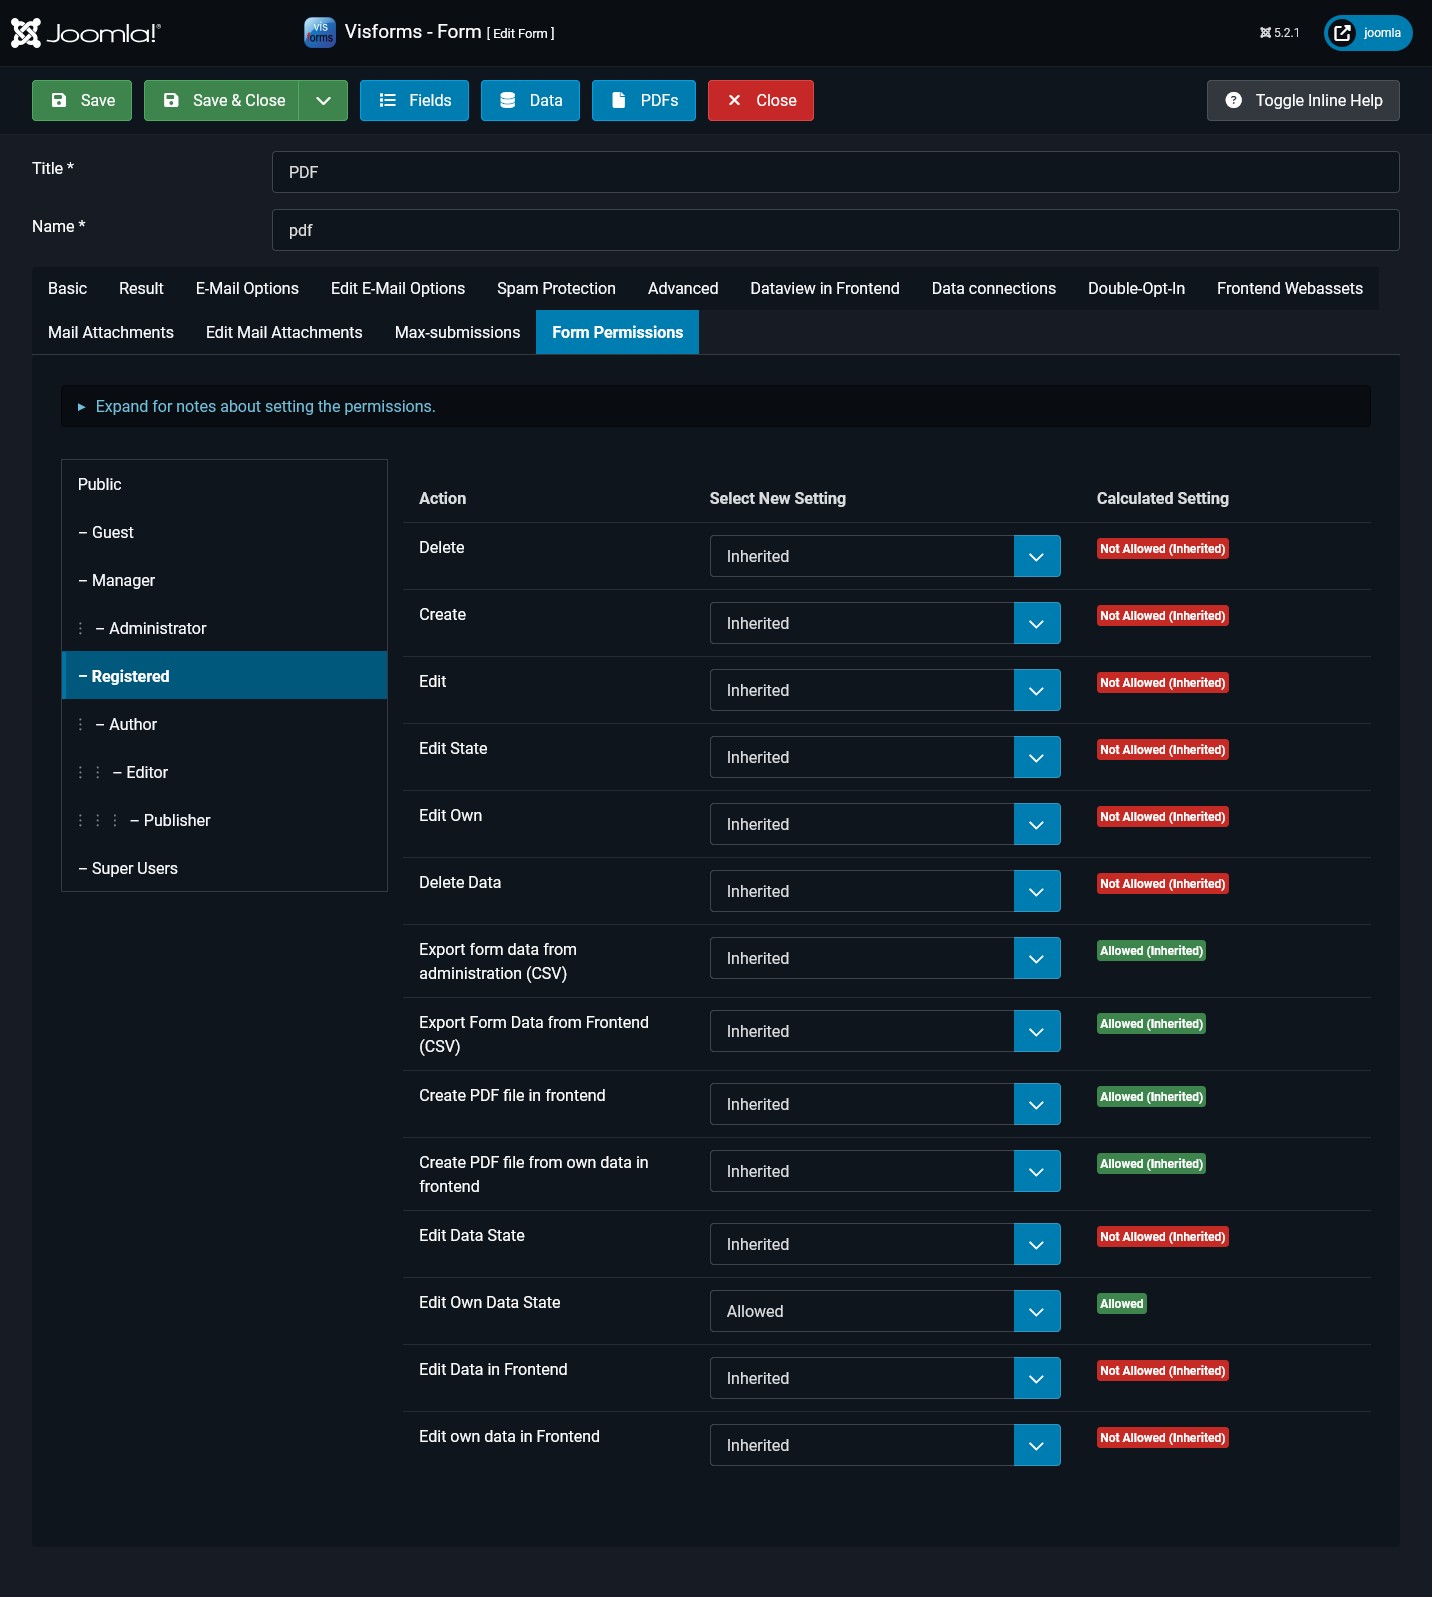Open Edit own data in Frontend dropdown

pyautogui.click(x=885, y=1445)
